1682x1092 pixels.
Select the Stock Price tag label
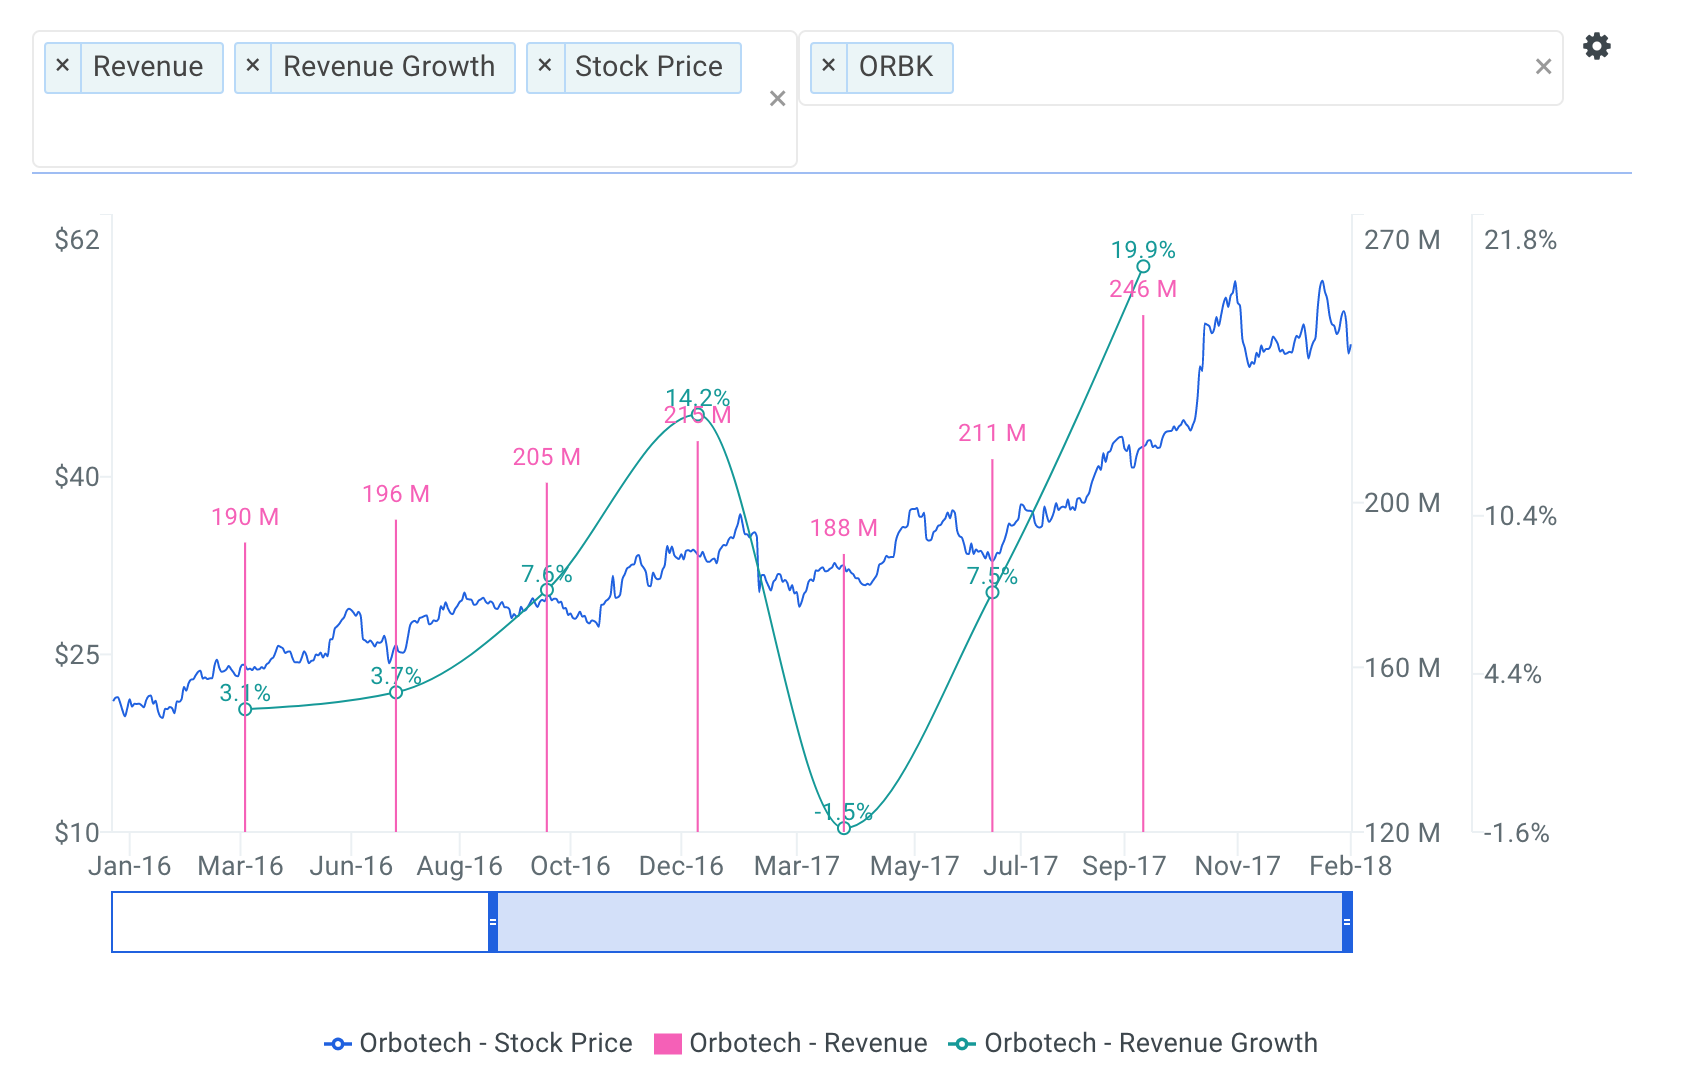point(649,67)
